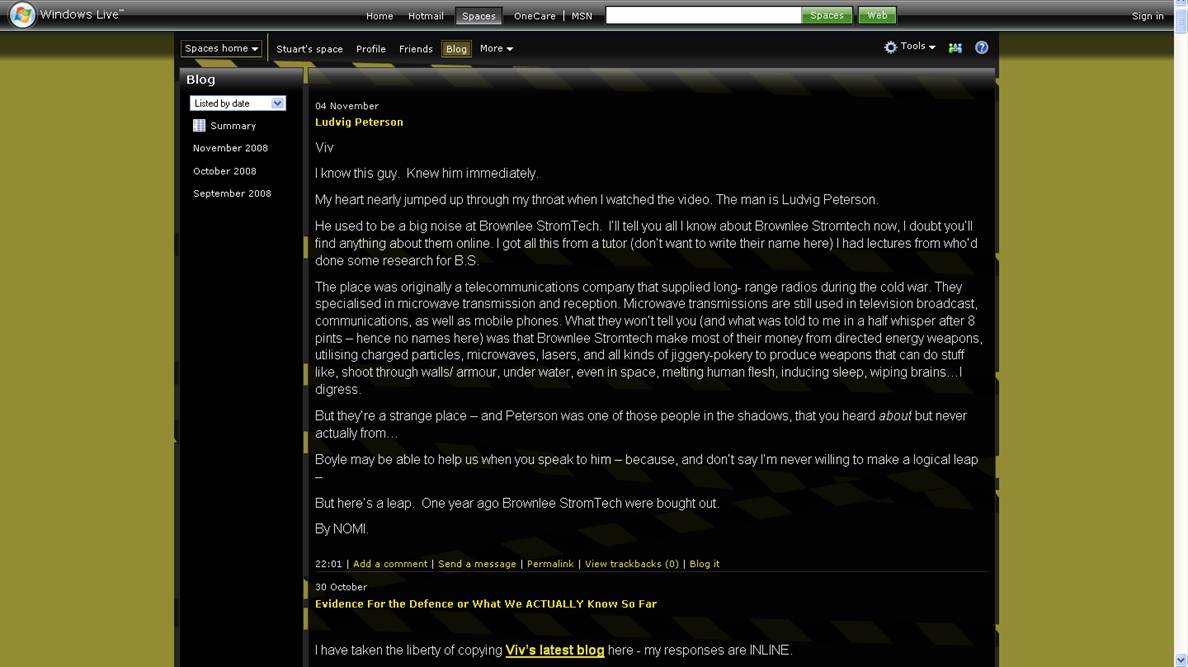The height and width of the screenshot is (667, 1188).
Task: Click the 'By NOMI.' line
Action: 342,529
